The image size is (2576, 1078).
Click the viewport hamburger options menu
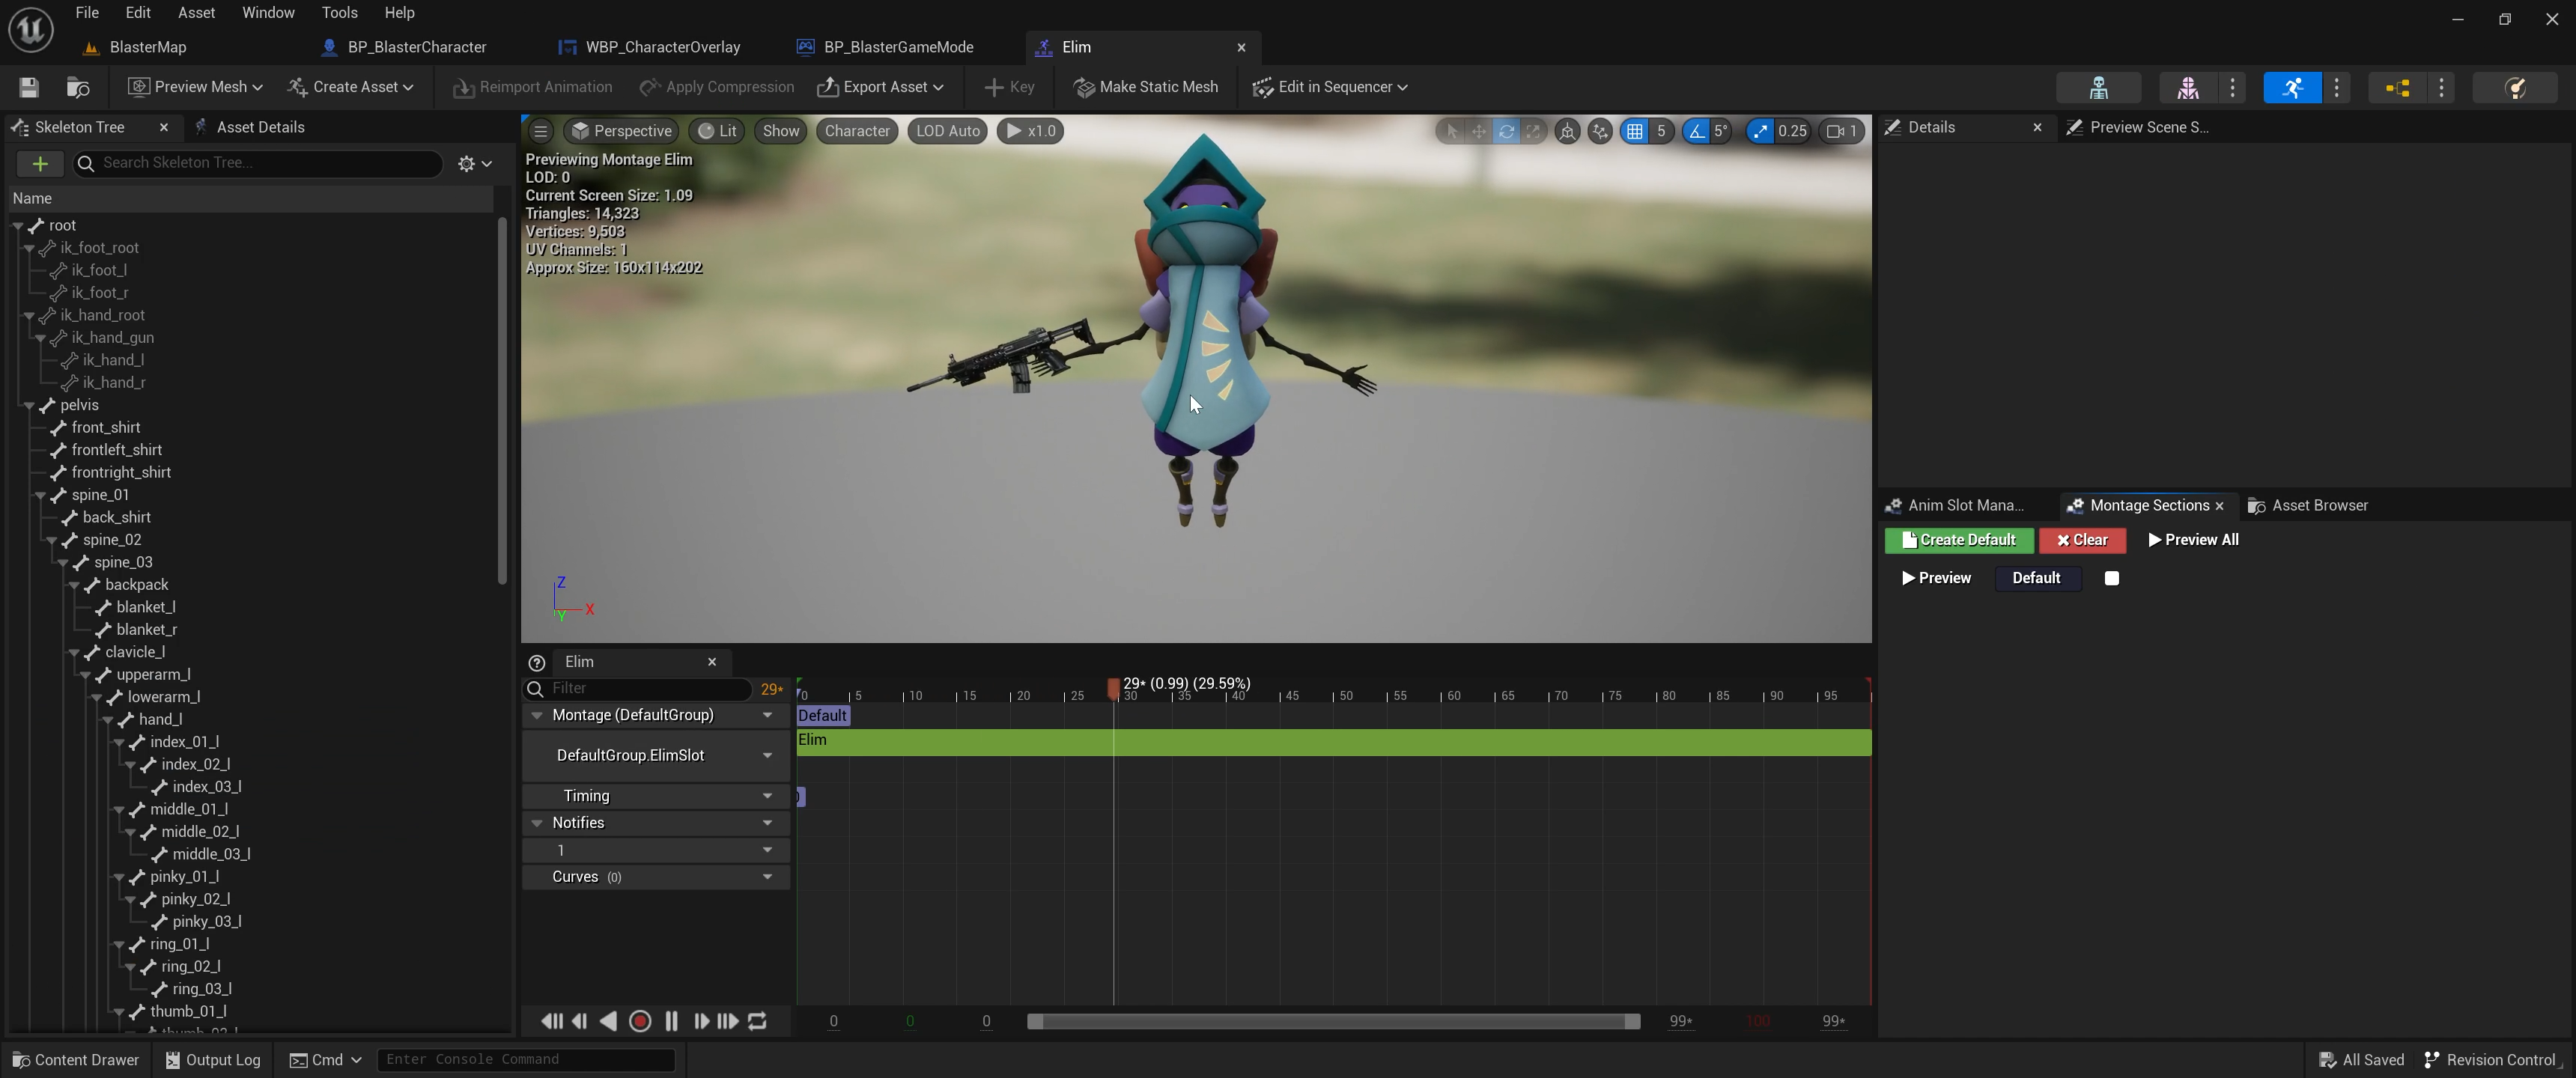[540, 131]
